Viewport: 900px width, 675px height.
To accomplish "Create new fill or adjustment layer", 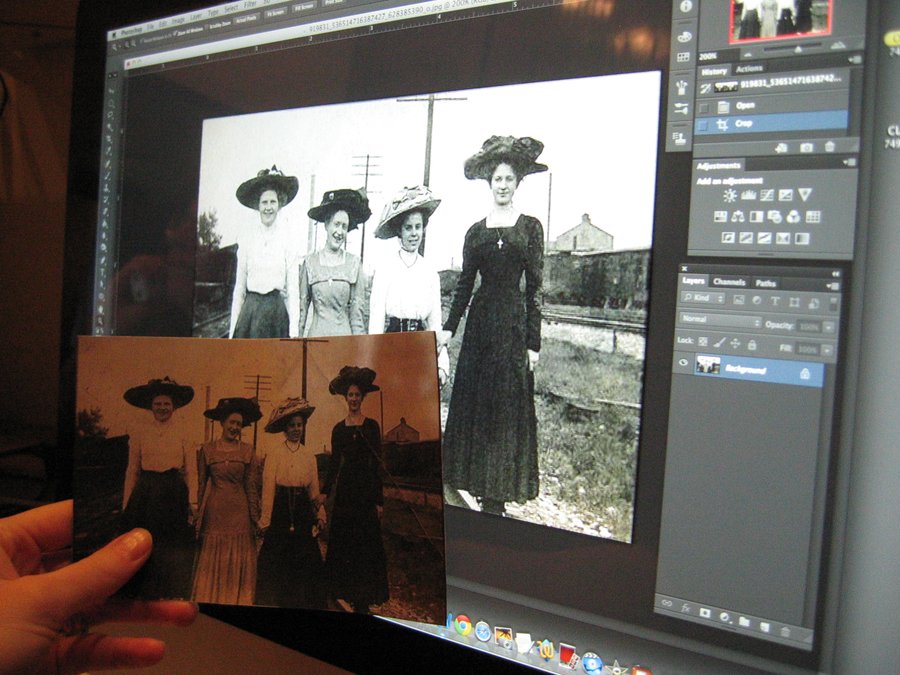I will [725, 618].
